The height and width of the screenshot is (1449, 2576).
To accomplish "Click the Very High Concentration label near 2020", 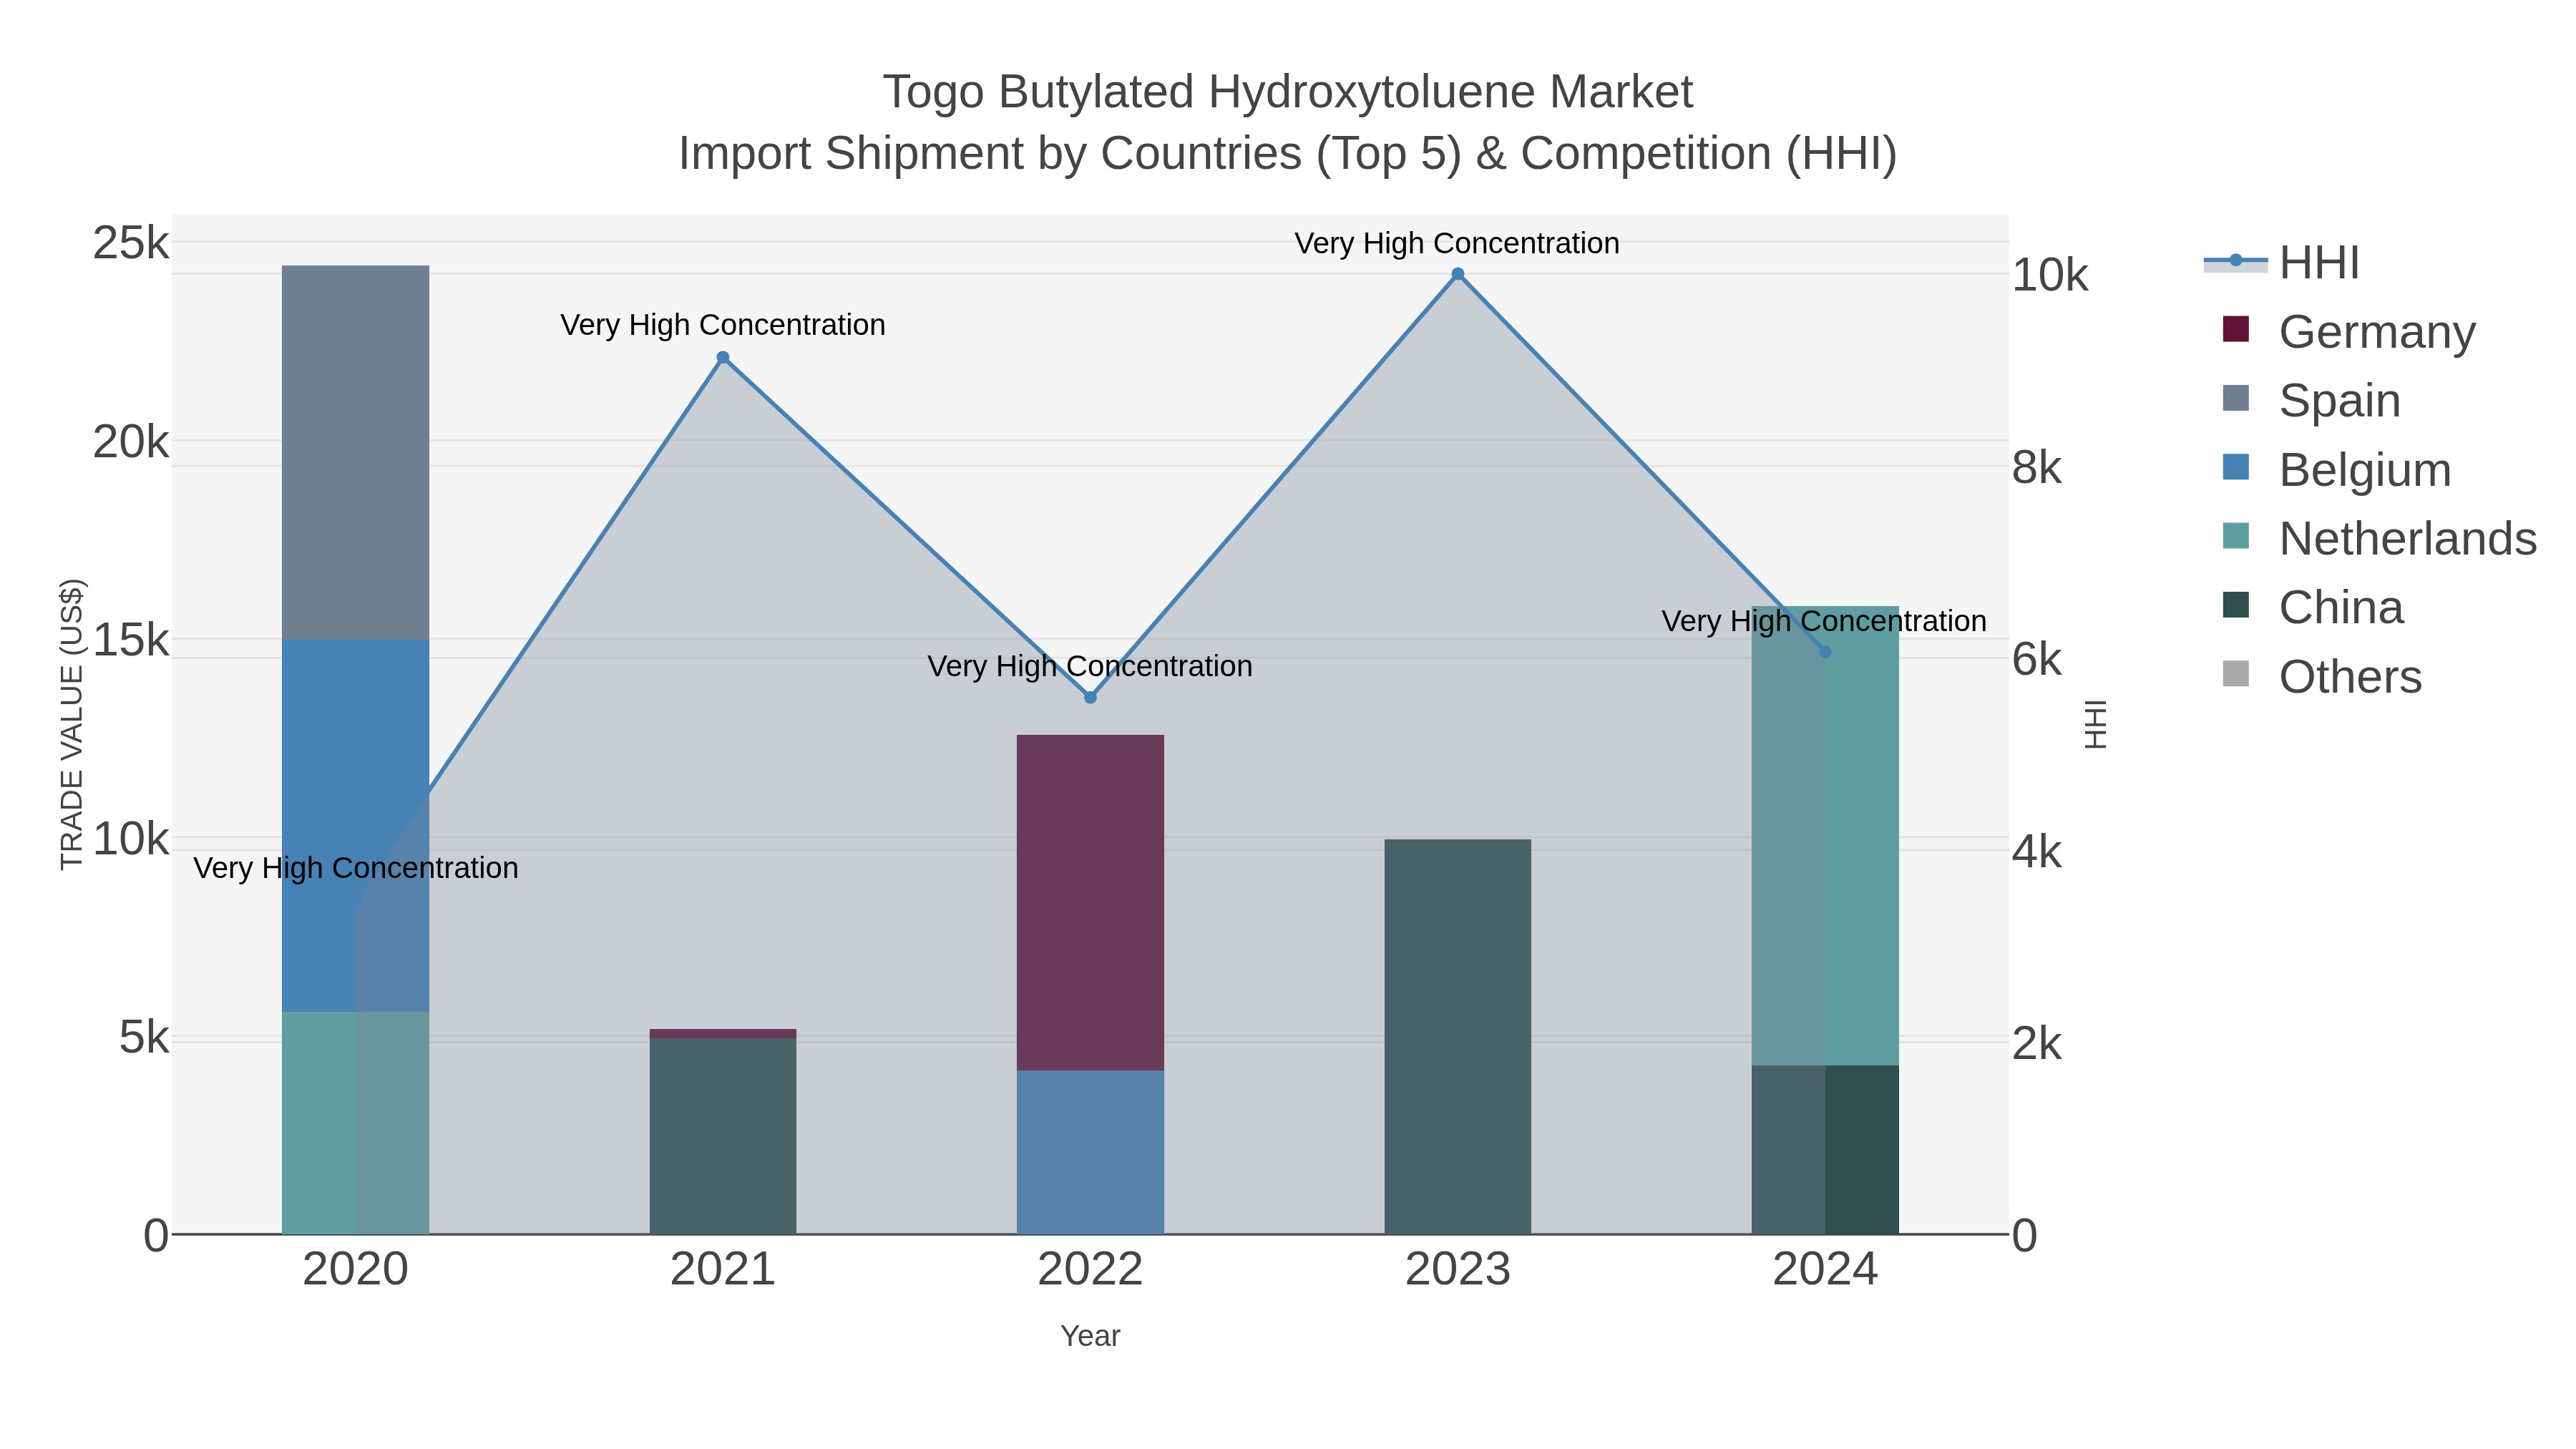I will pyautogui.click(x=355, y=868).
